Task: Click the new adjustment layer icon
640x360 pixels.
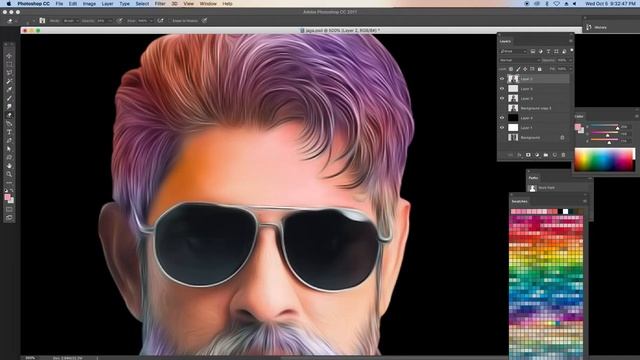Action: (537, 155)
